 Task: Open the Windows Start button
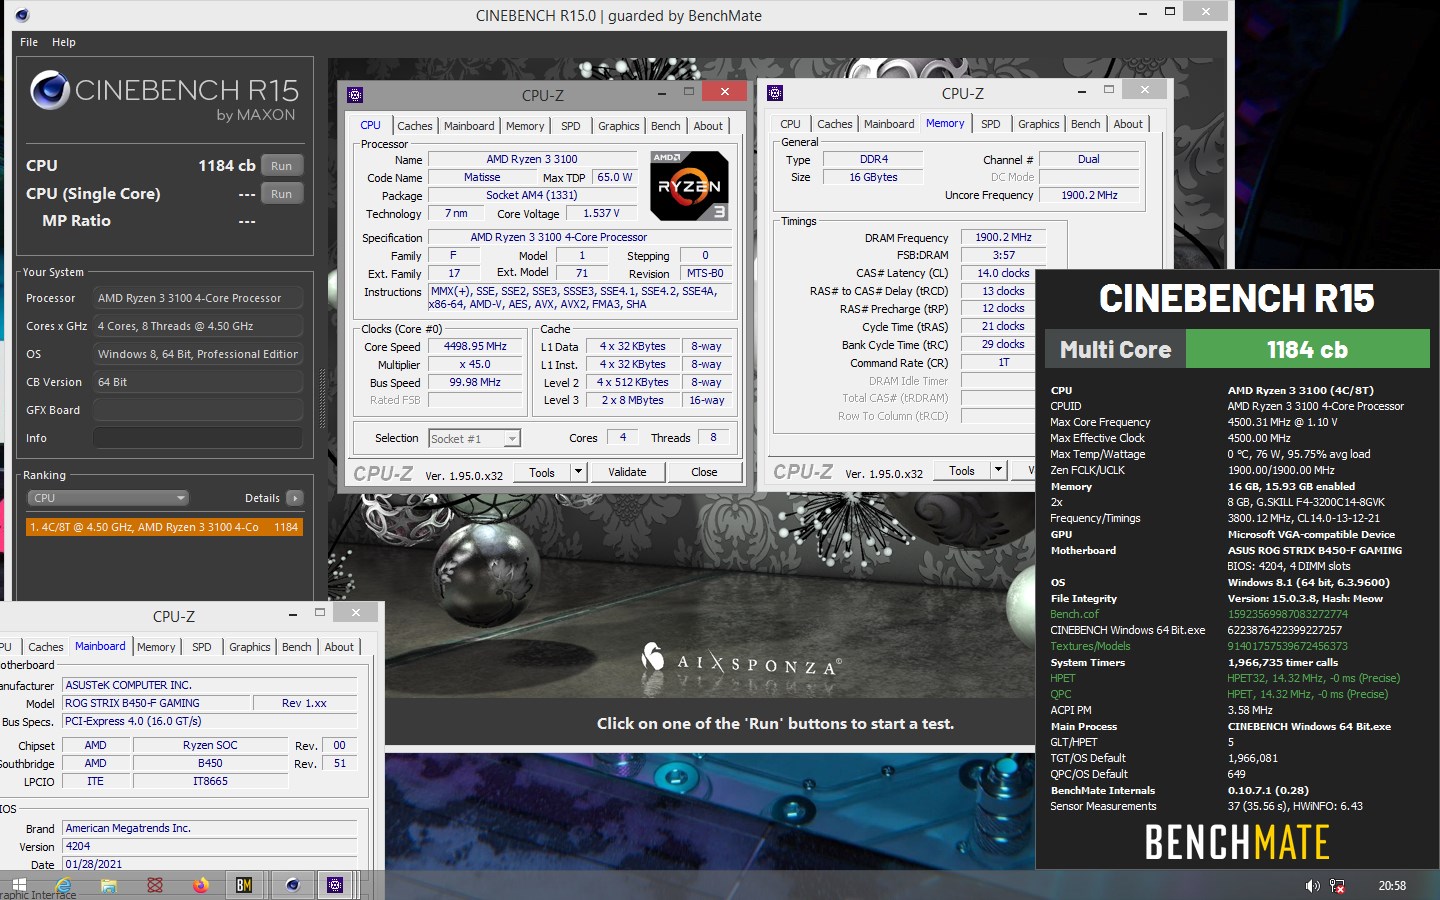click(x=19, y=885)
